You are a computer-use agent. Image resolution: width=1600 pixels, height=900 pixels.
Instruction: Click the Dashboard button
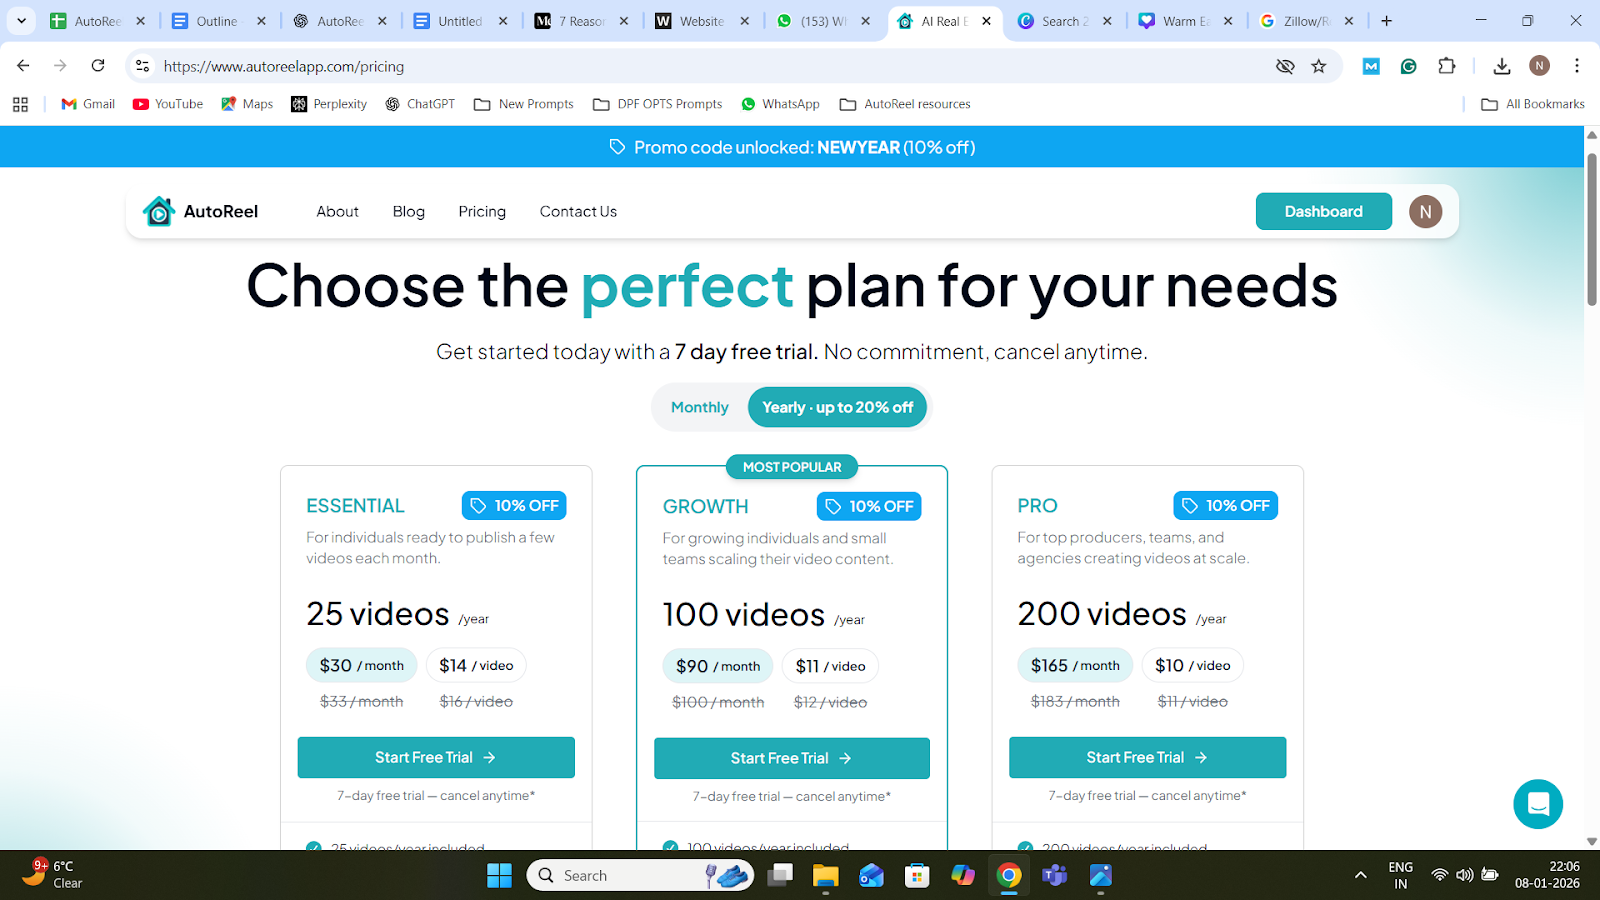tap(1324, 211)
